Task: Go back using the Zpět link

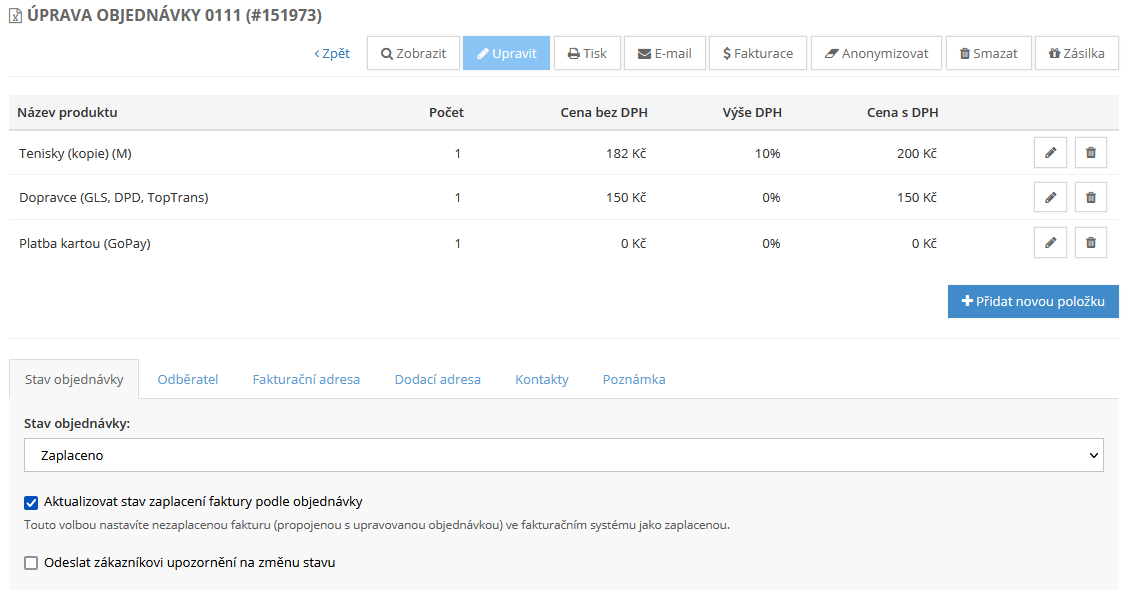Action: (332, 54)
